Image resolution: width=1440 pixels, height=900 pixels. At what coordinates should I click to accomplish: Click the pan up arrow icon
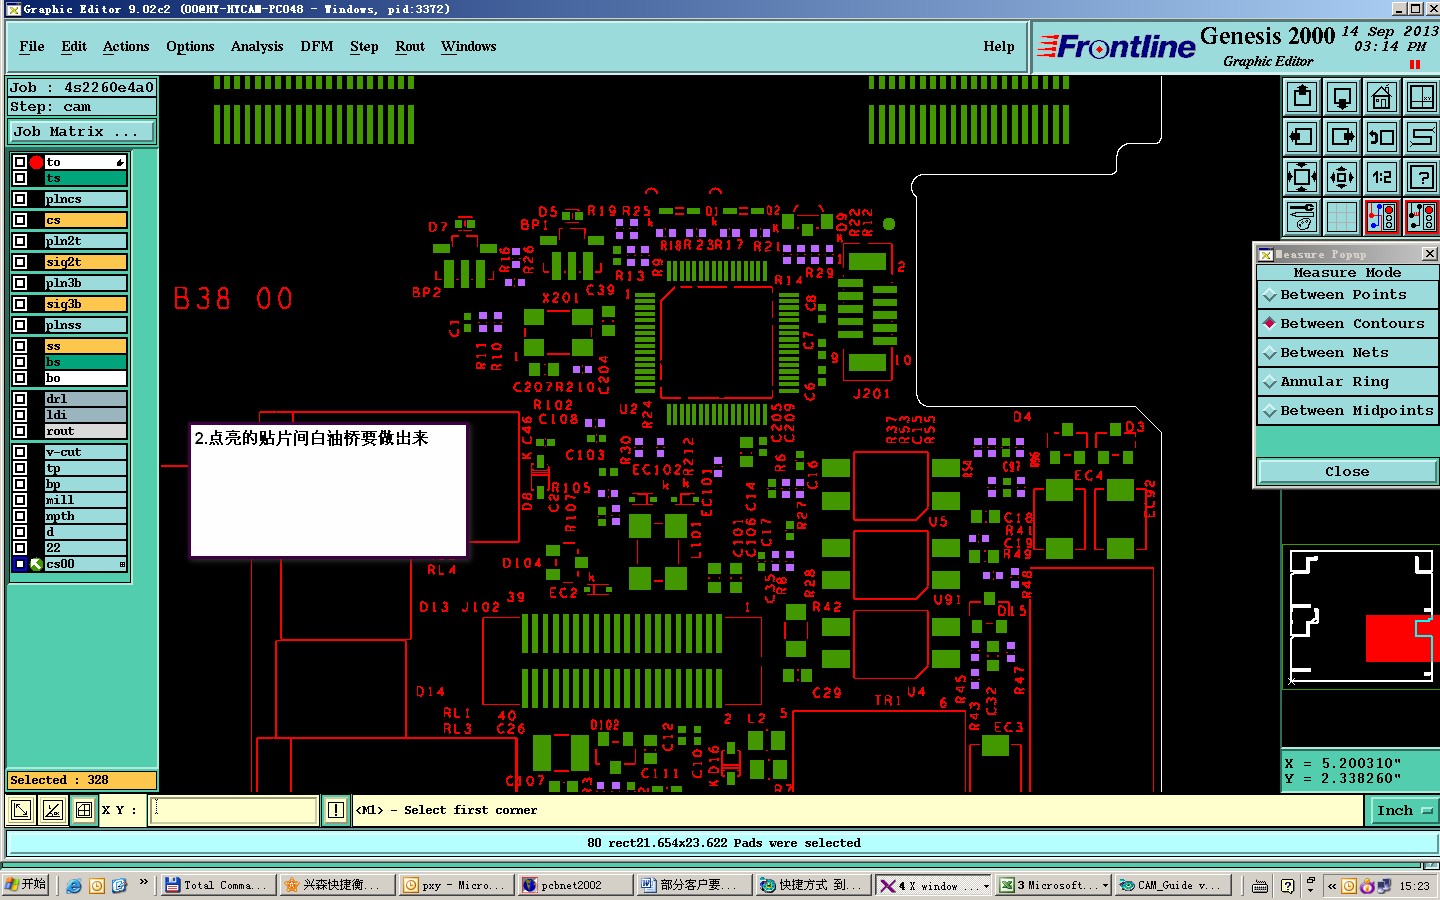(1302, 97)
